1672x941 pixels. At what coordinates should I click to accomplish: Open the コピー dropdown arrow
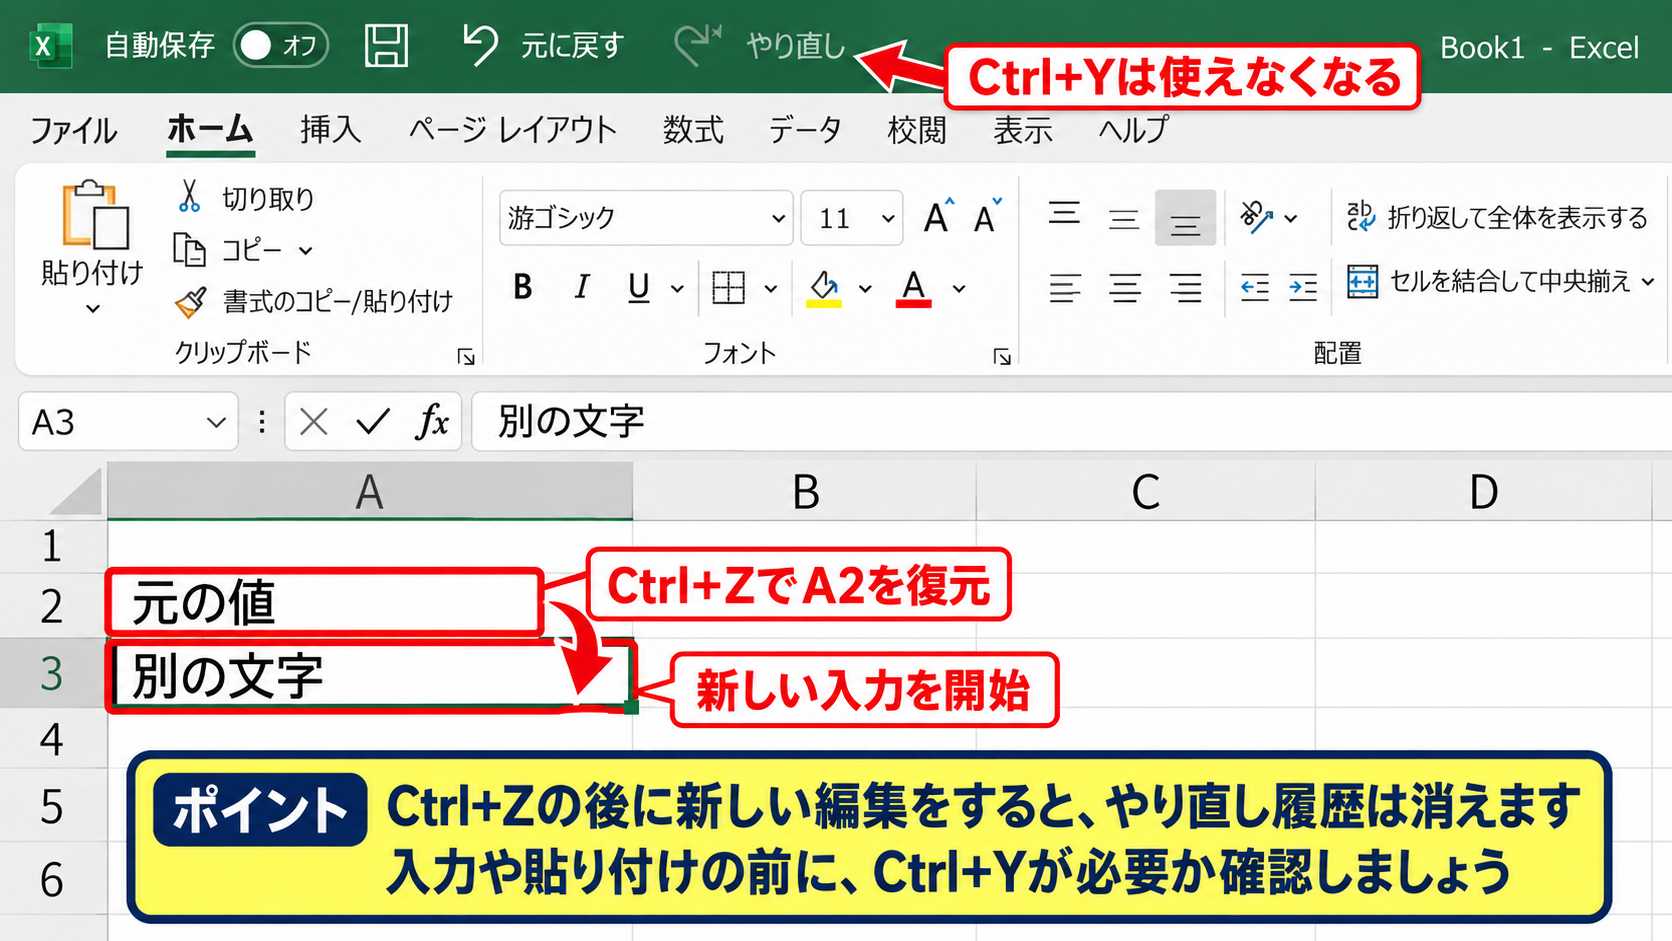306,250
